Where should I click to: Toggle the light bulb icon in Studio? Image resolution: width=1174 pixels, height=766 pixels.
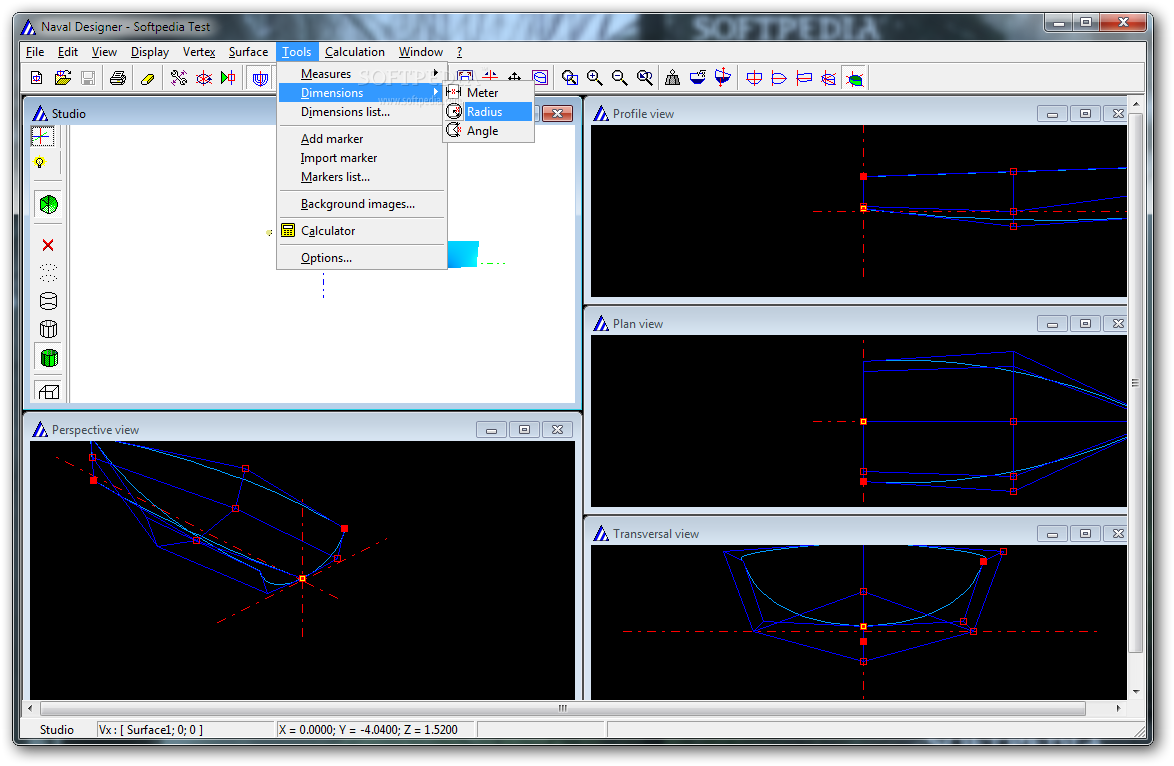(40, 162)
